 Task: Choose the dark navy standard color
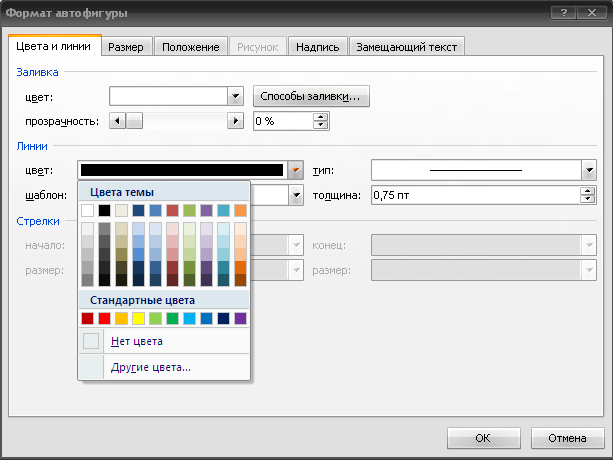pos(224,319)
